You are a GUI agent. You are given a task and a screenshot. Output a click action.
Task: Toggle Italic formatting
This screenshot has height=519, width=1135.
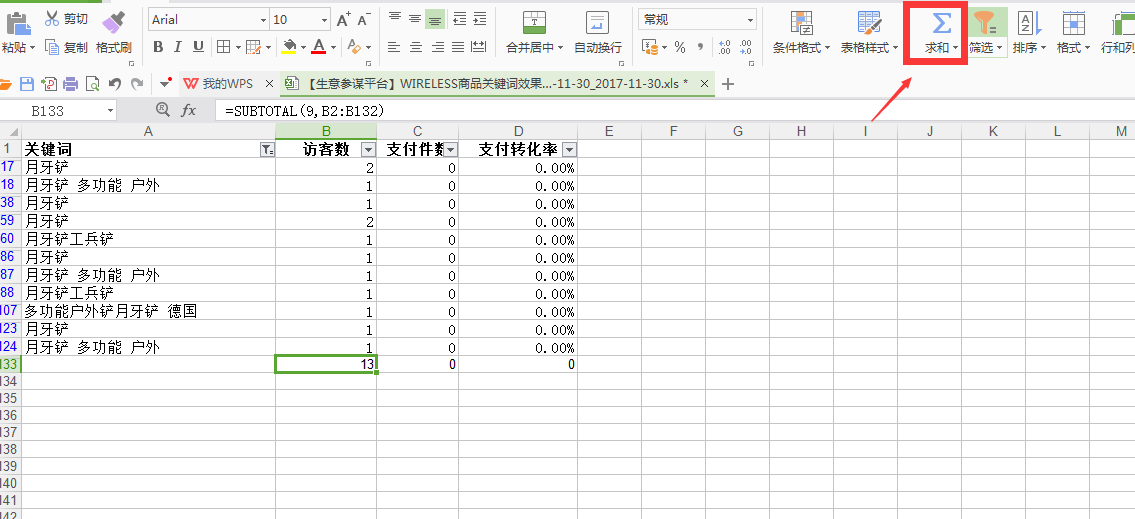[178, 47]
